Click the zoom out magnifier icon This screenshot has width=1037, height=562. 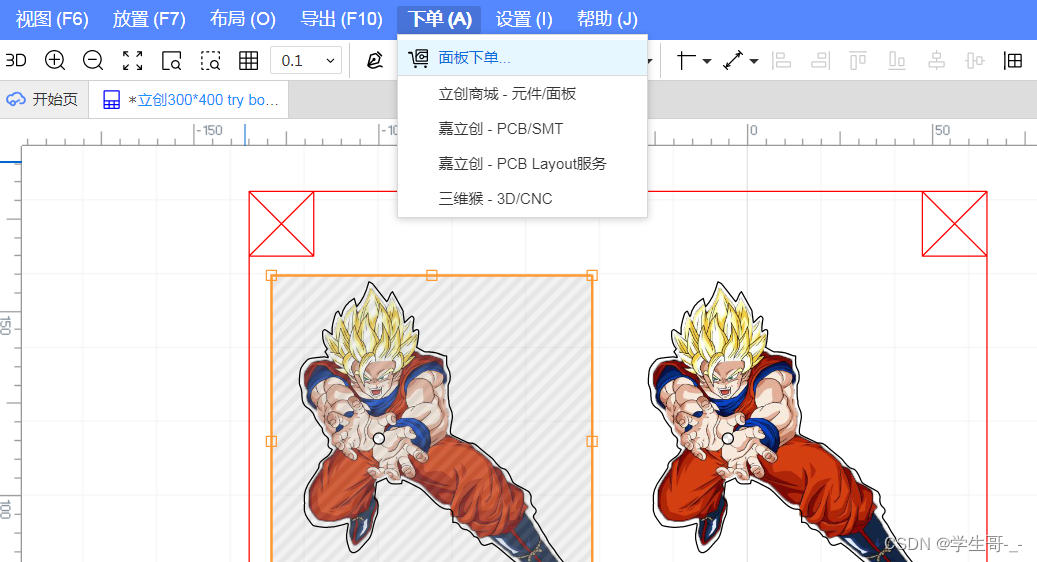(x=93, y=60)
